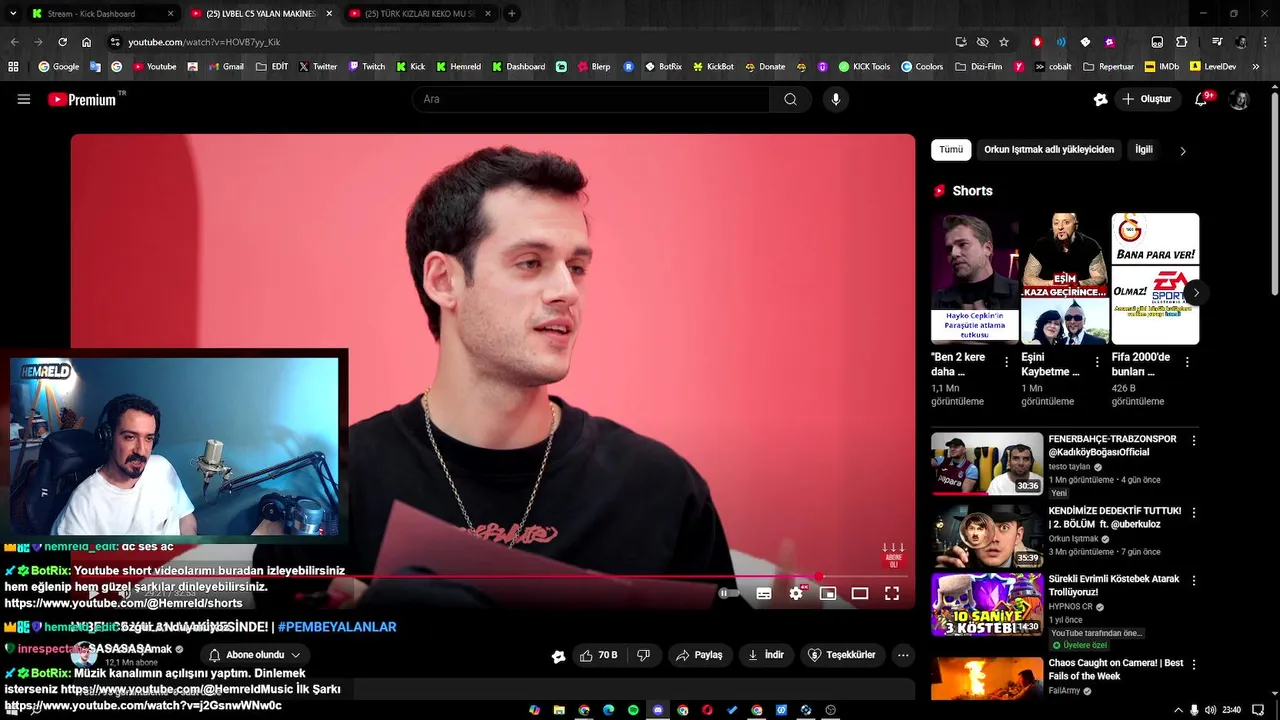
Task: Start voice search with microphone icon
Action: (x=836, y=99)
